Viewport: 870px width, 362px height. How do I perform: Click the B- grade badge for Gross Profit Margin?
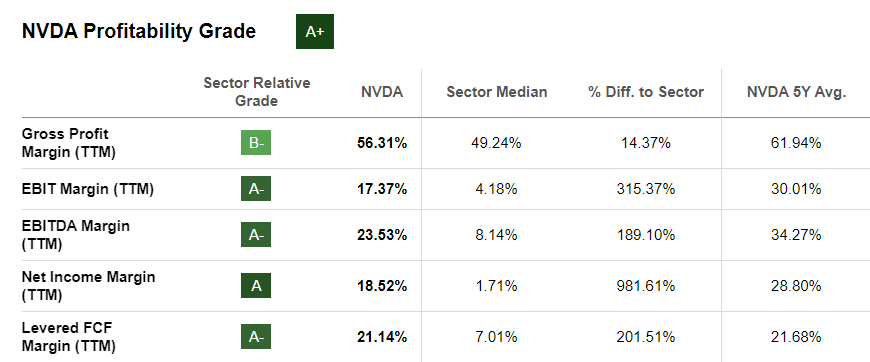coord(256,143)
